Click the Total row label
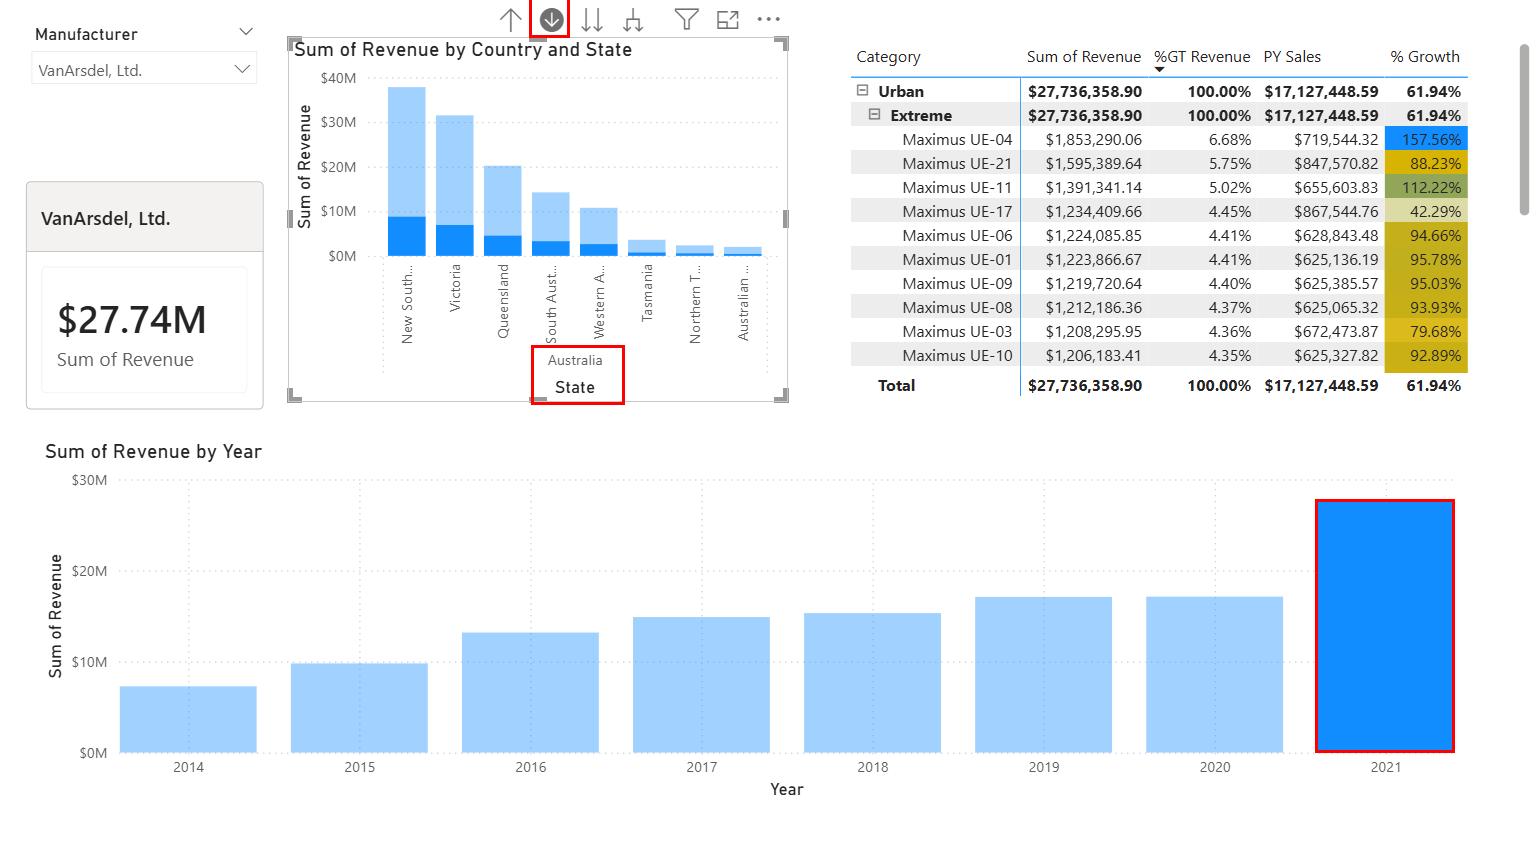The width and height of the screenshot is (1531, 841). [x=896, y=385]
